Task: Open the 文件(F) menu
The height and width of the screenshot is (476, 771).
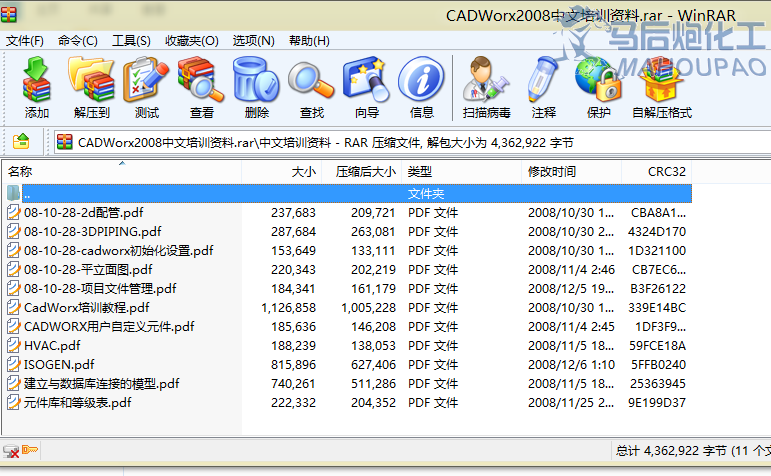Action: 25,40
